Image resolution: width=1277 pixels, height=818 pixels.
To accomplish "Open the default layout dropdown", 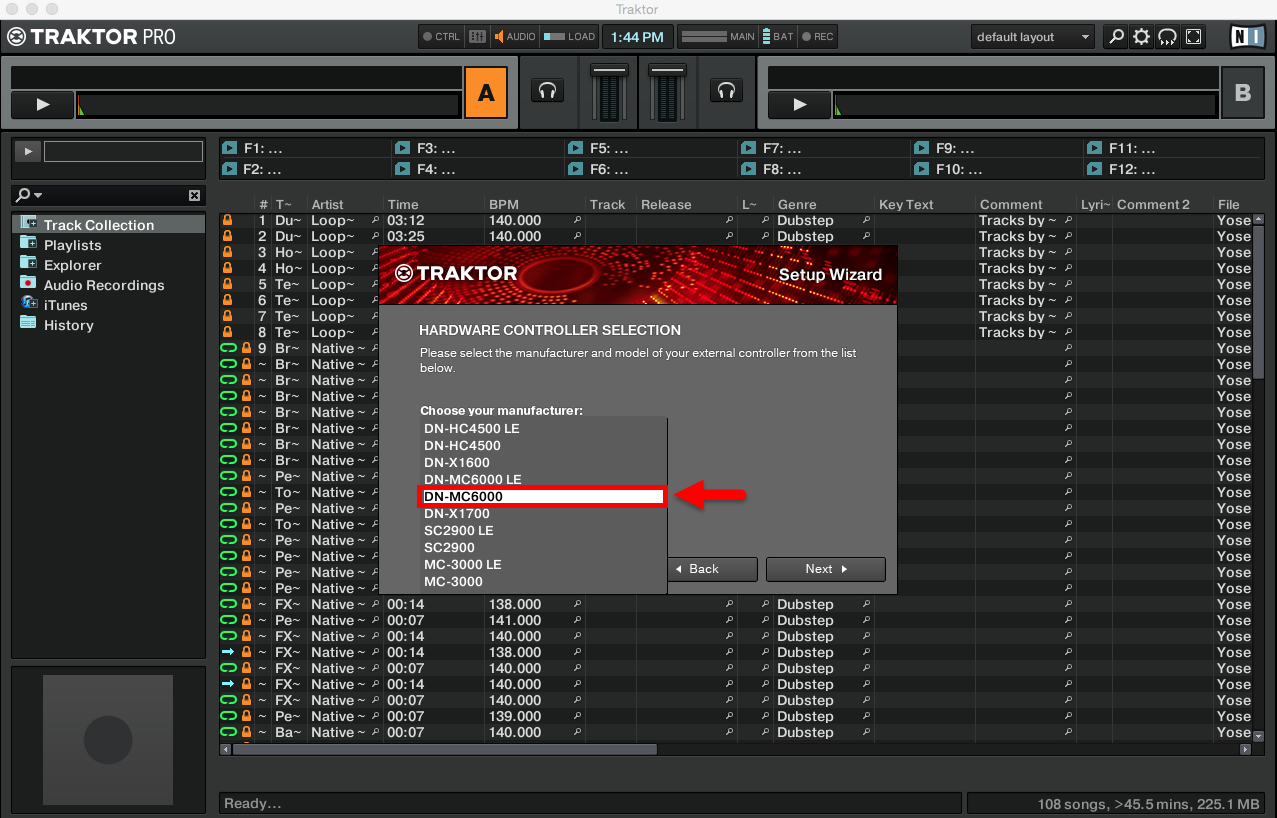I will click(1032, 36).
